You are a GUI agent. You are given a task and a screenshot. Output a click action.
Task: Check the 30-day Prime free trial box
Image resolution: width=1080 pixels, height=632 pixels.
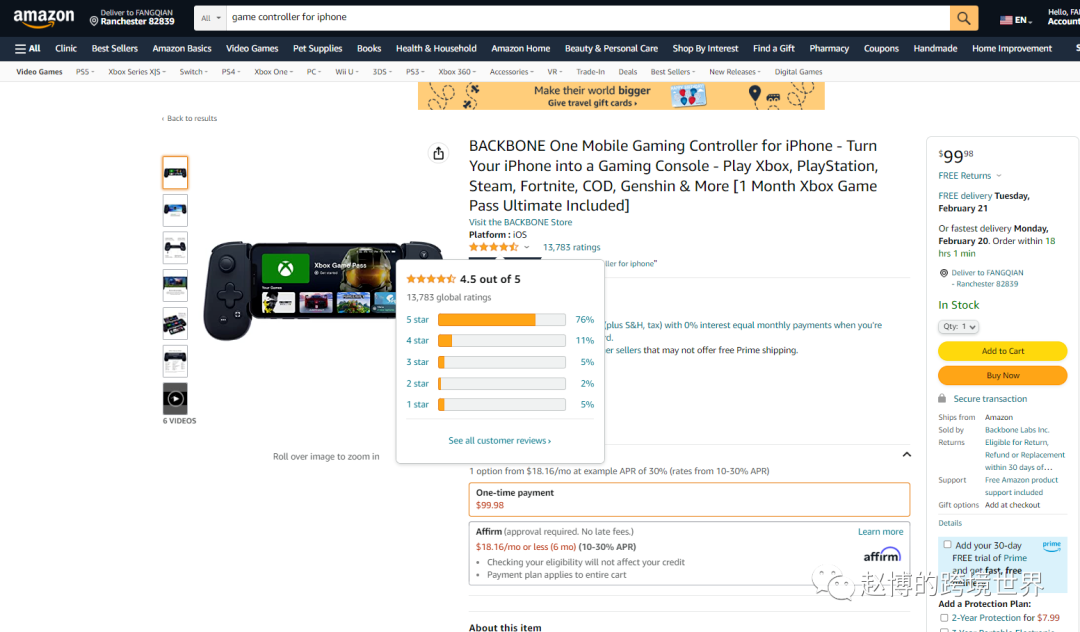tap(947, 545)
